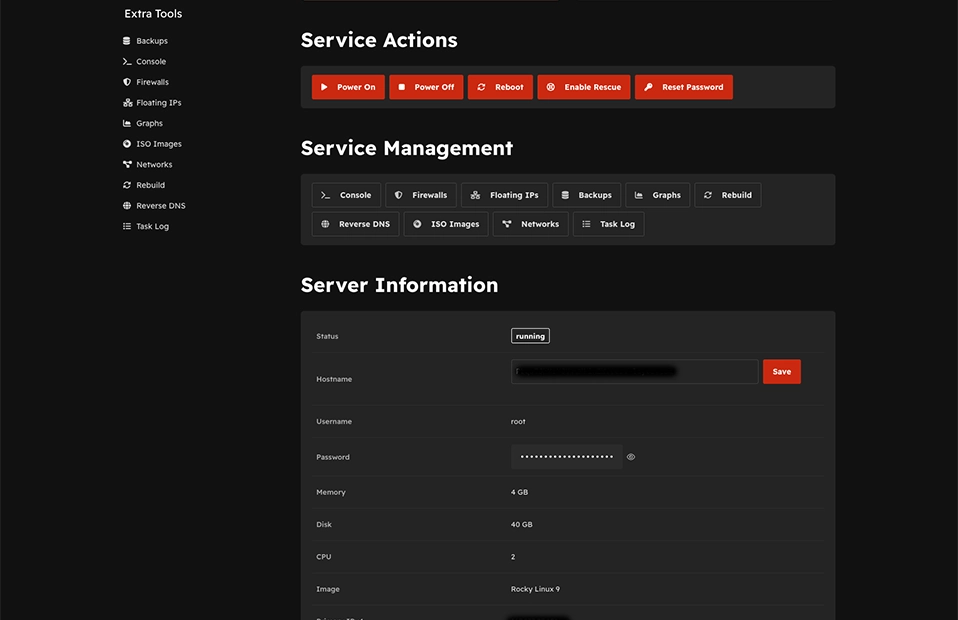Click the Console prompt icon in the sidebar
Viewport: 958px width, 620px height.
pos(126,62)
